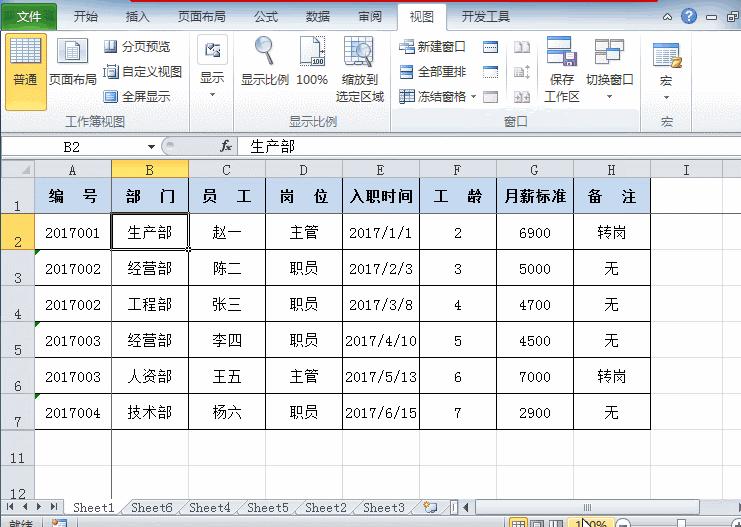Switch to the Data (数据) tab
The width and height of the screenshot is (741, 527).
[318, 17]
